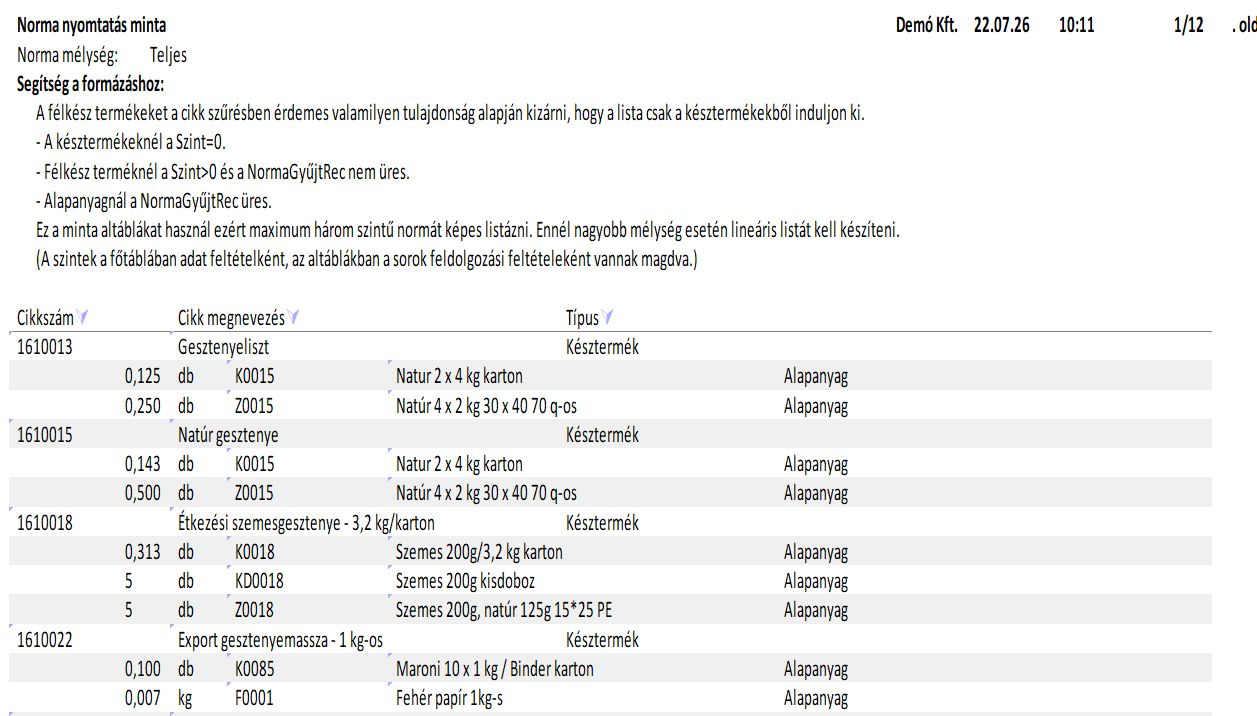Click article number 1610018
Viewport: 1257px width, 716px height.
(x=44, y=523)
